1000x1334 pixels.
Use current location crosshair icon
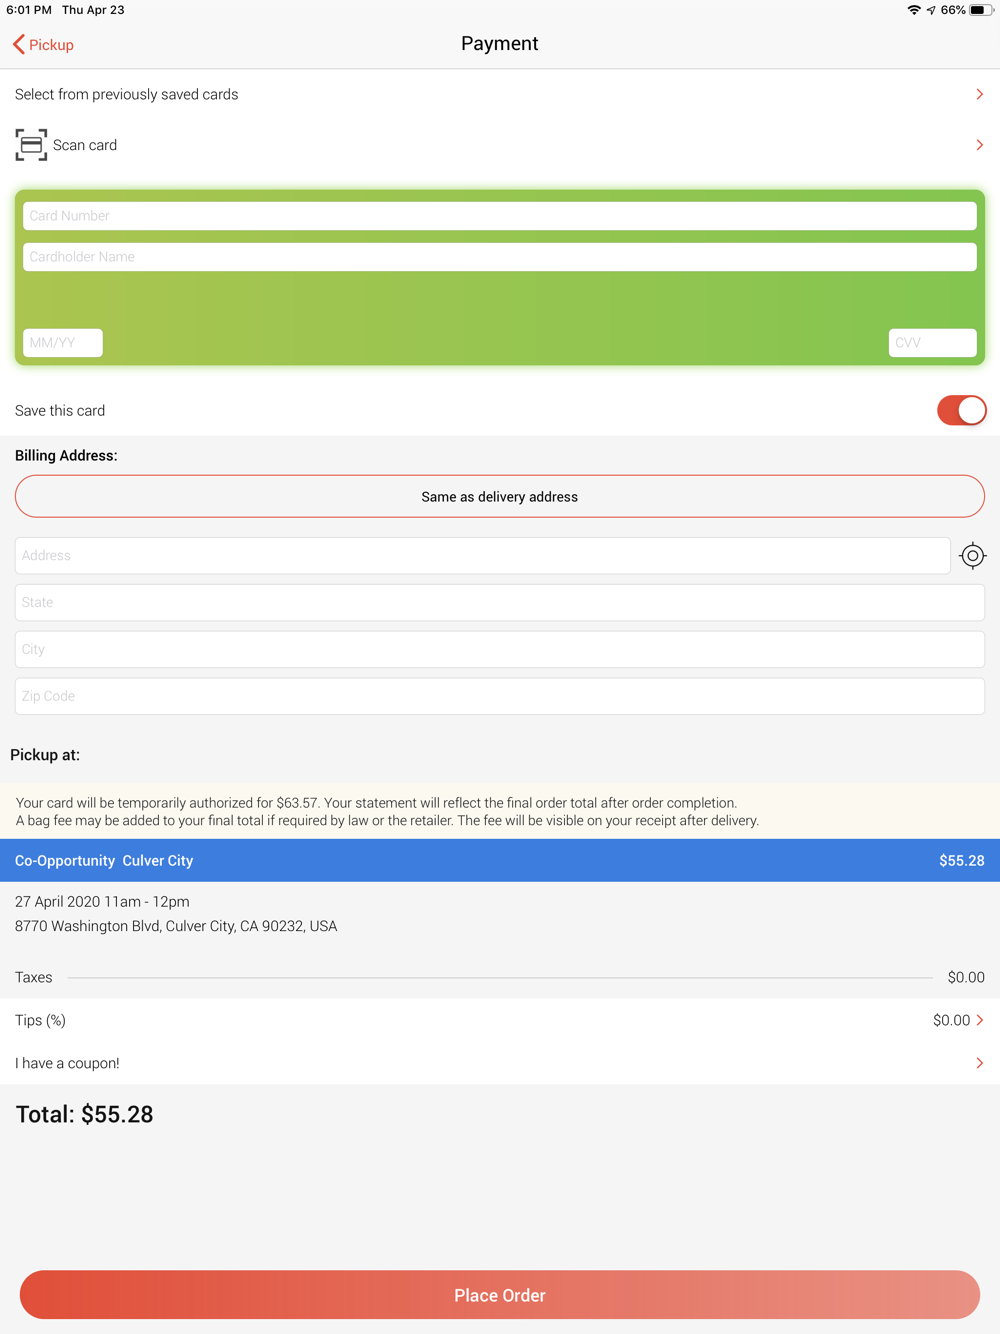(972, 556)
